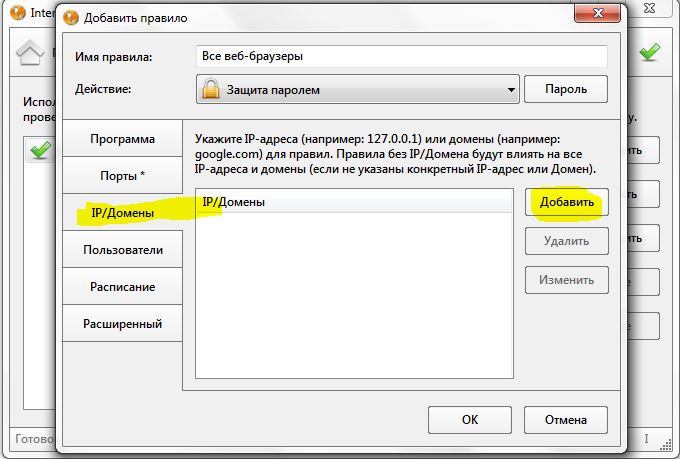This screenshot has width=680, height=459.
Task: Click the Удалить button
Action: [567, 240]
